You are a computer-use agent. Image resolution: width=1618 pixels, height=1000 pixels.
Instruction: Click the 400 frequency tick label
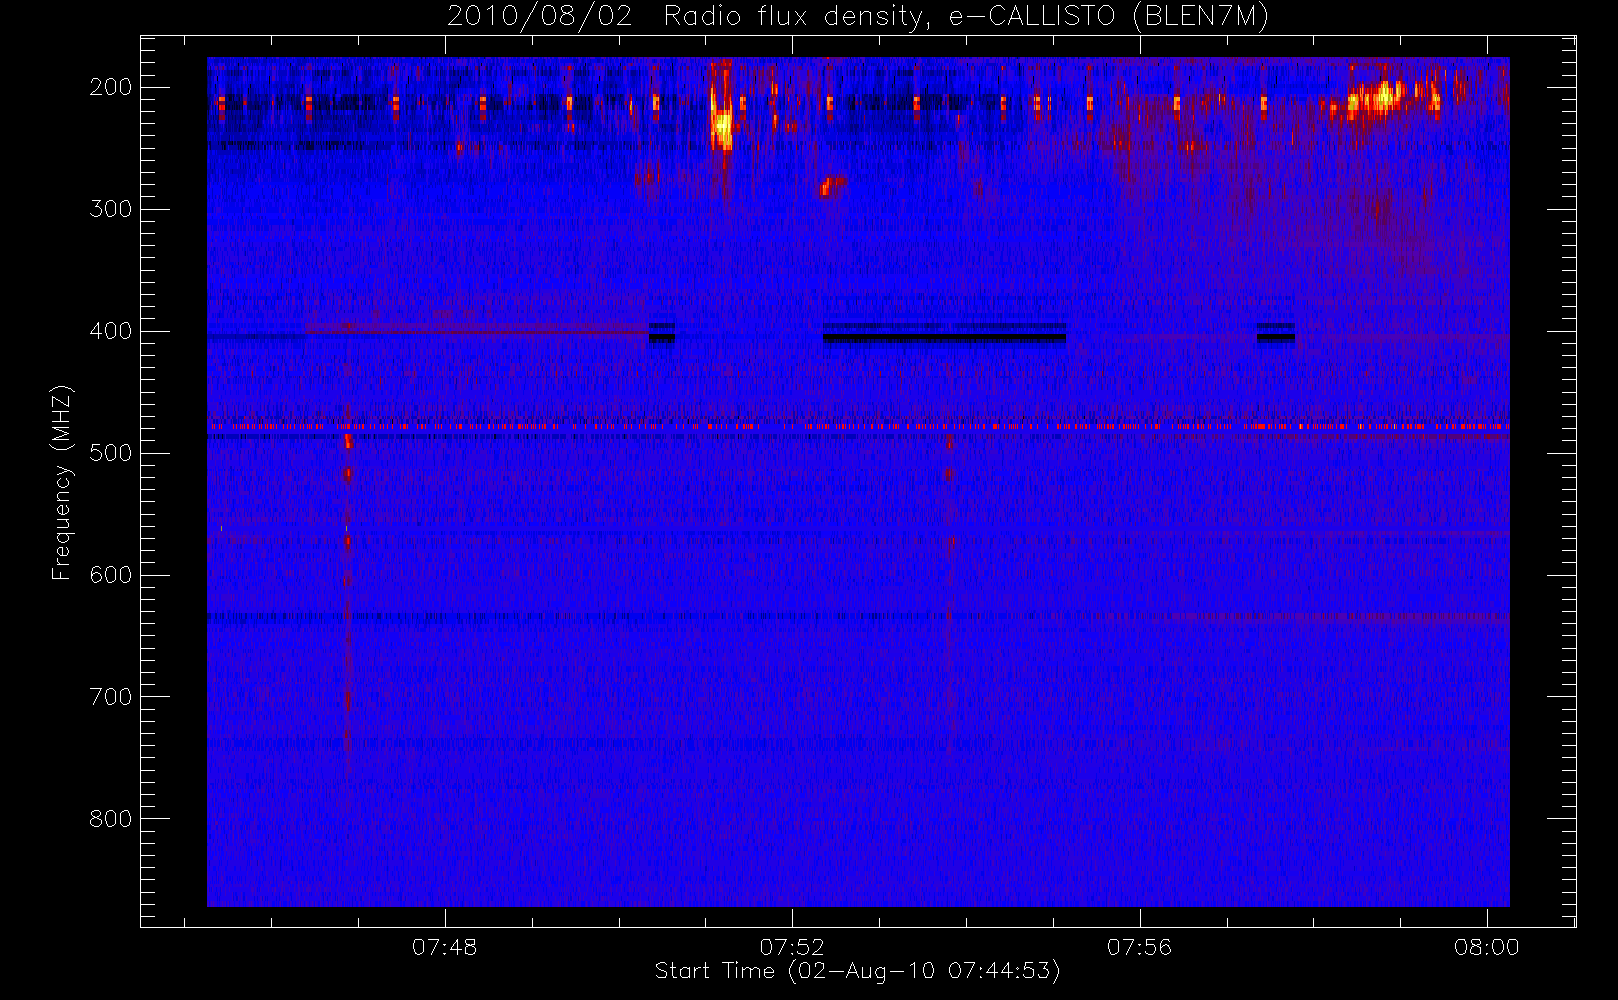tap(111, 331)
